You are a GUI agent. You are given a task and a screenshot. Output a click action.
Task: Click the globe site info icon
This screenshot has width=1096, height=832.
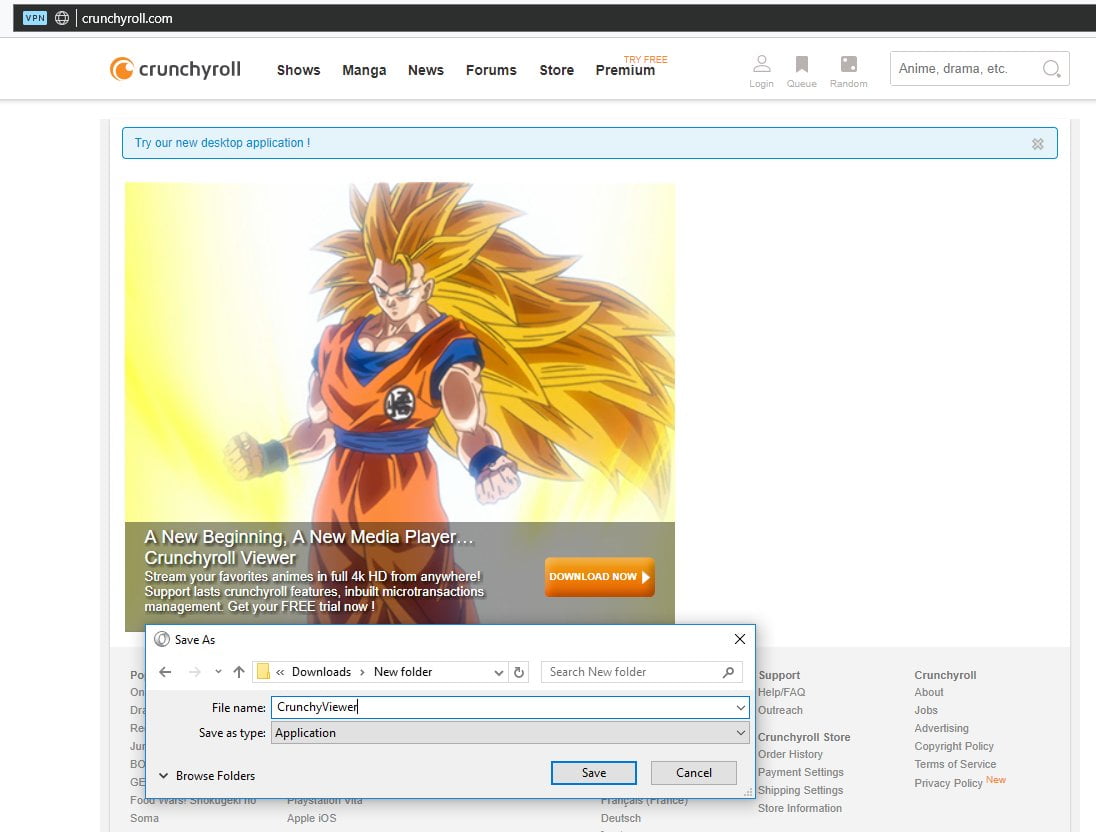tap(62, 18)
